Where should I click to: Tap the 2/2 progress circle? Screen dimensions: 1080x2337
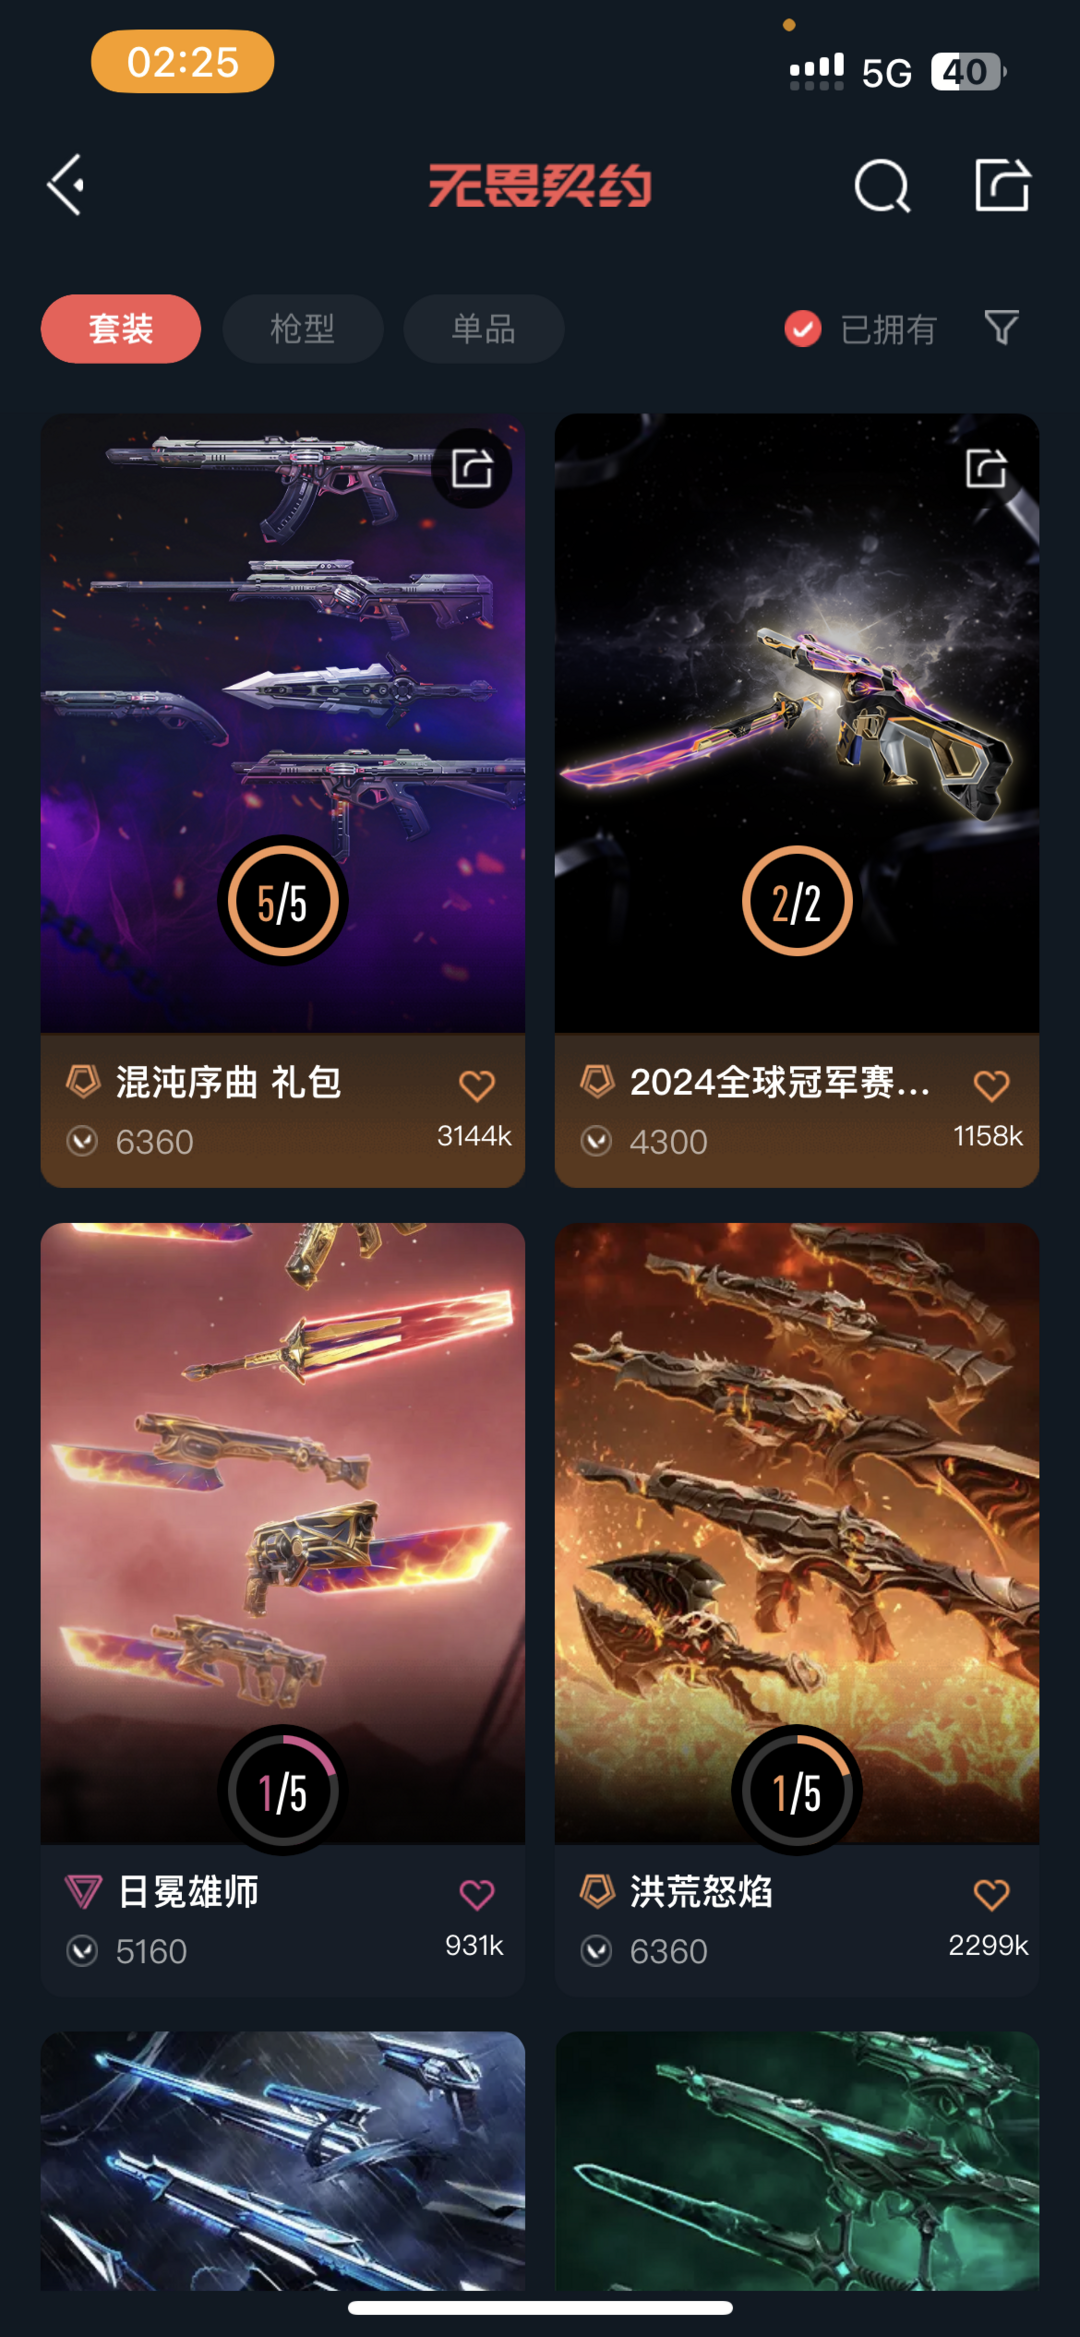797,901
